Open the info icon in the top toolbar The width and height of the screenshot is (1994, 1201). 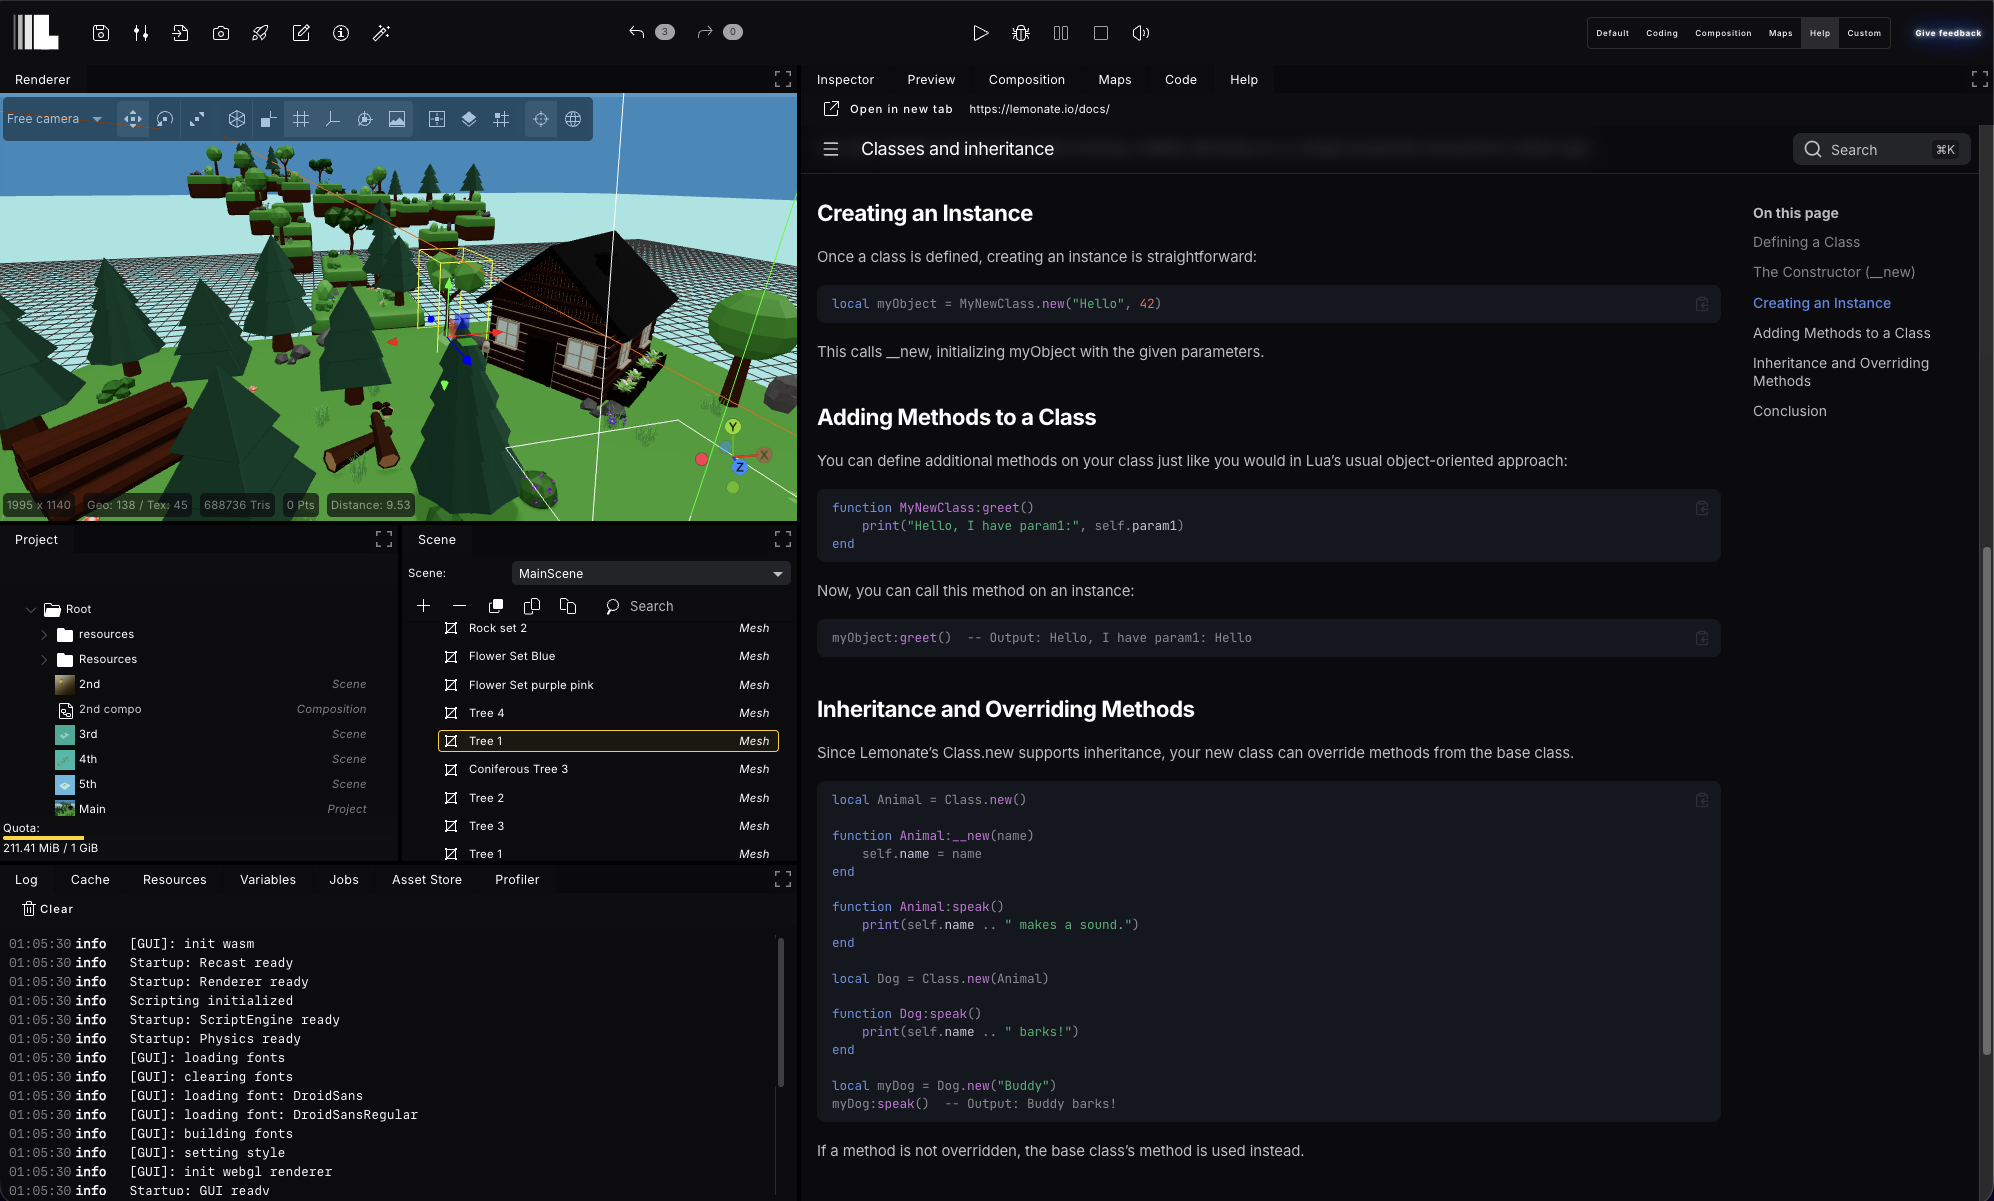(340, 32)
